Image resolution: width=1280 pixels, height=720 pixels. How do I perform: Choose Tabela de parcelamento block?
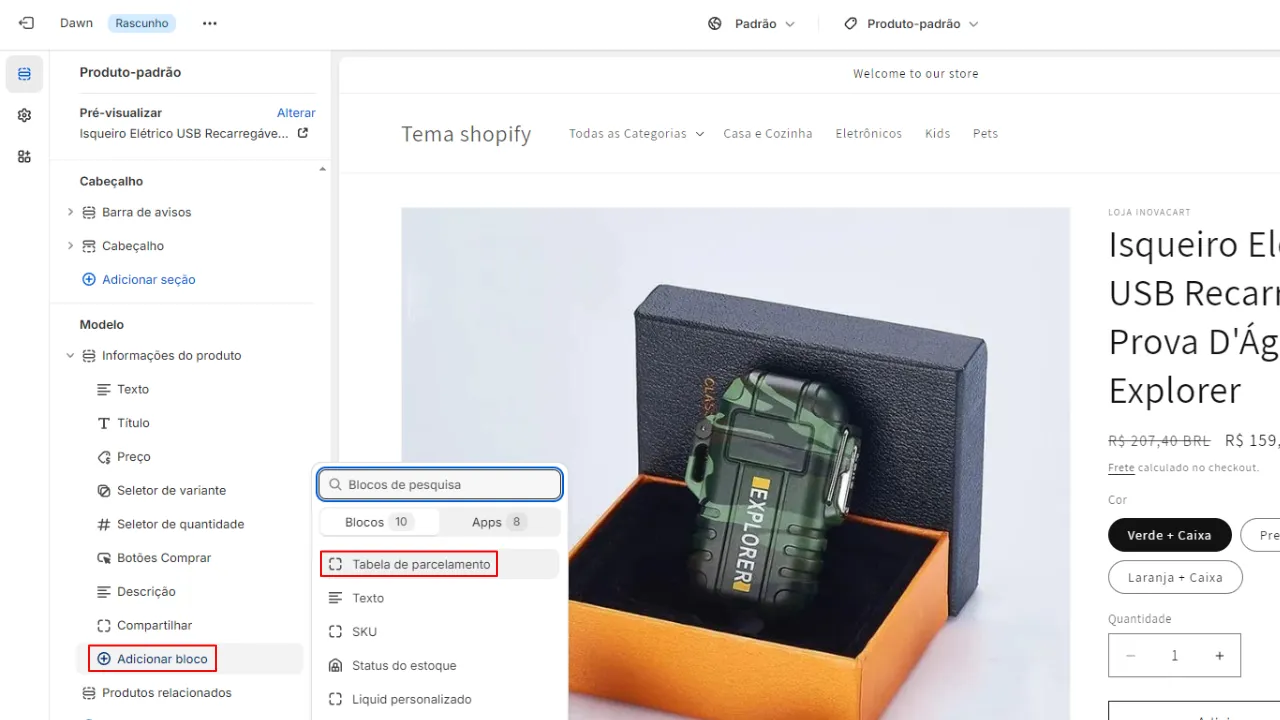pos(439,564)
